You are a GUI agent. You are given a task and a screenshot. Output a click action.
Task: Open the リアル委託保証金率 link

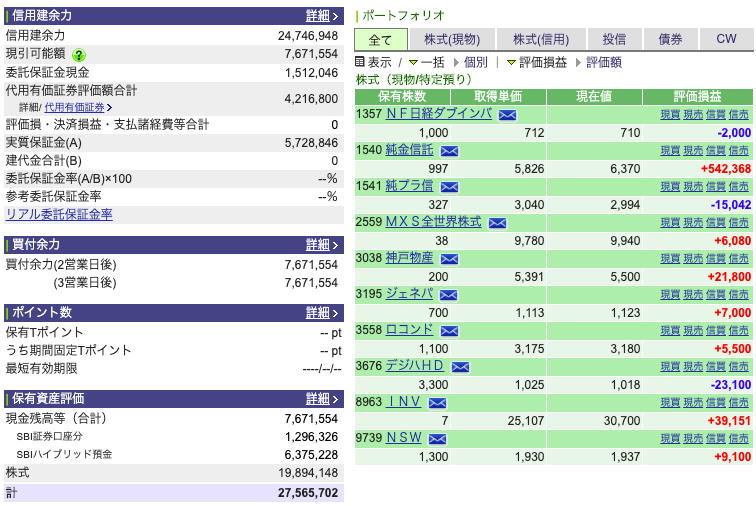[59, 214]
